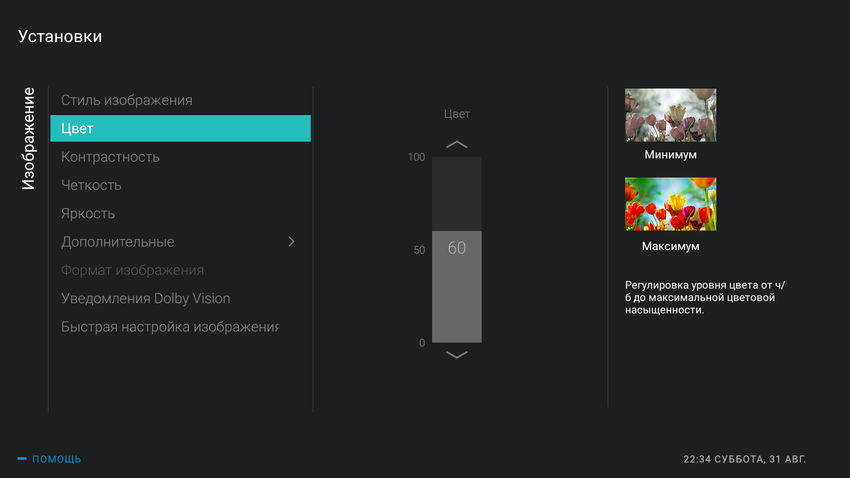Viewport: 850px width, 478px height.
Task: Open Быстрая настройка изображения
Action: pyautogui.click(x=170, y=327)
